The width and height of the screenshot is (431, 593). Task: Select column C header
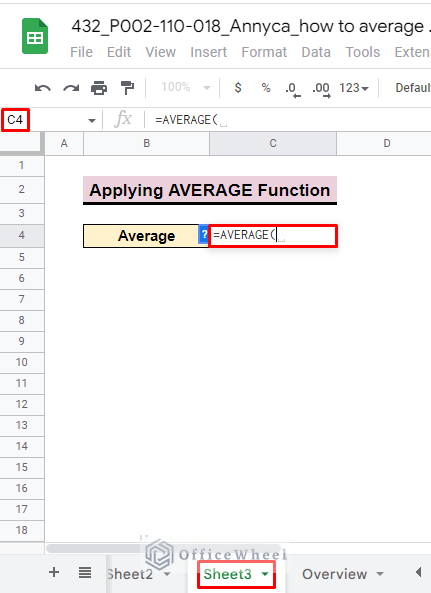click(x=273, y=143)
